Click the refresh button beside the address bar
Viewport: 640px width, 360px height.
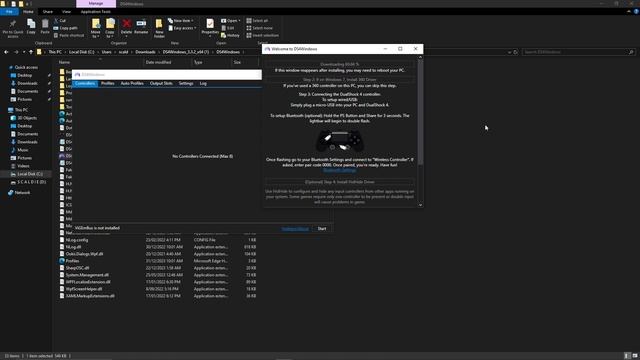[x=516, y=52]
